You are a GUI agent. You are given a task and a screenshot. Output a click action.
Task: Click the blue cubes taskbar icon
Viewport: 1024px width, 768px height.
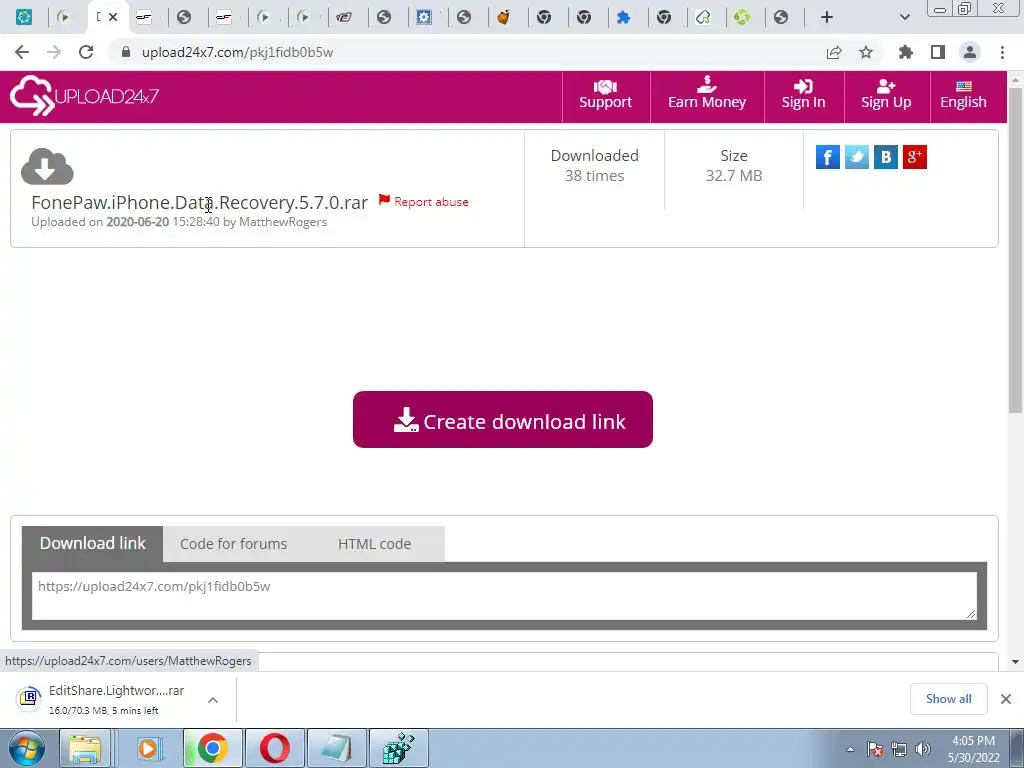click(399, 748)
